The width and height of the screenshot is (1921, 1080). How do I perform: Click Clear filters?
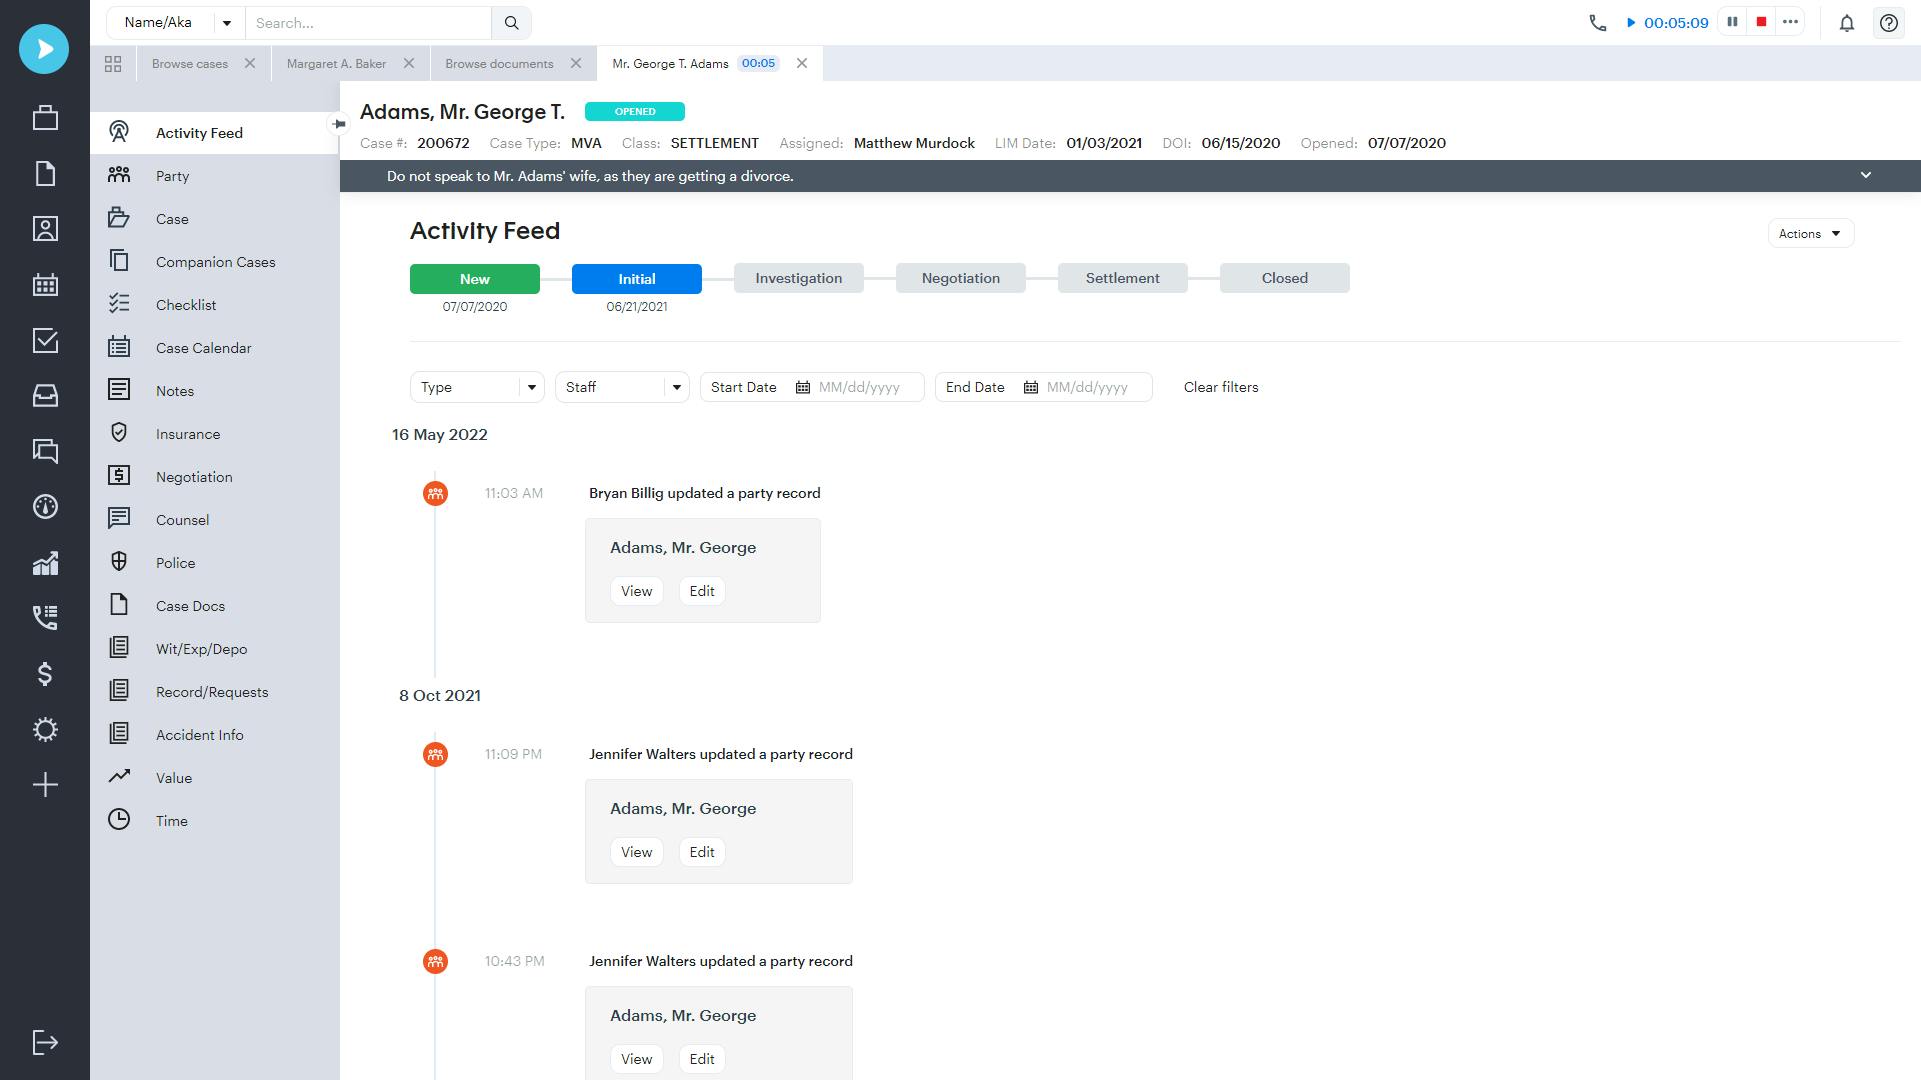point(1220,387)
